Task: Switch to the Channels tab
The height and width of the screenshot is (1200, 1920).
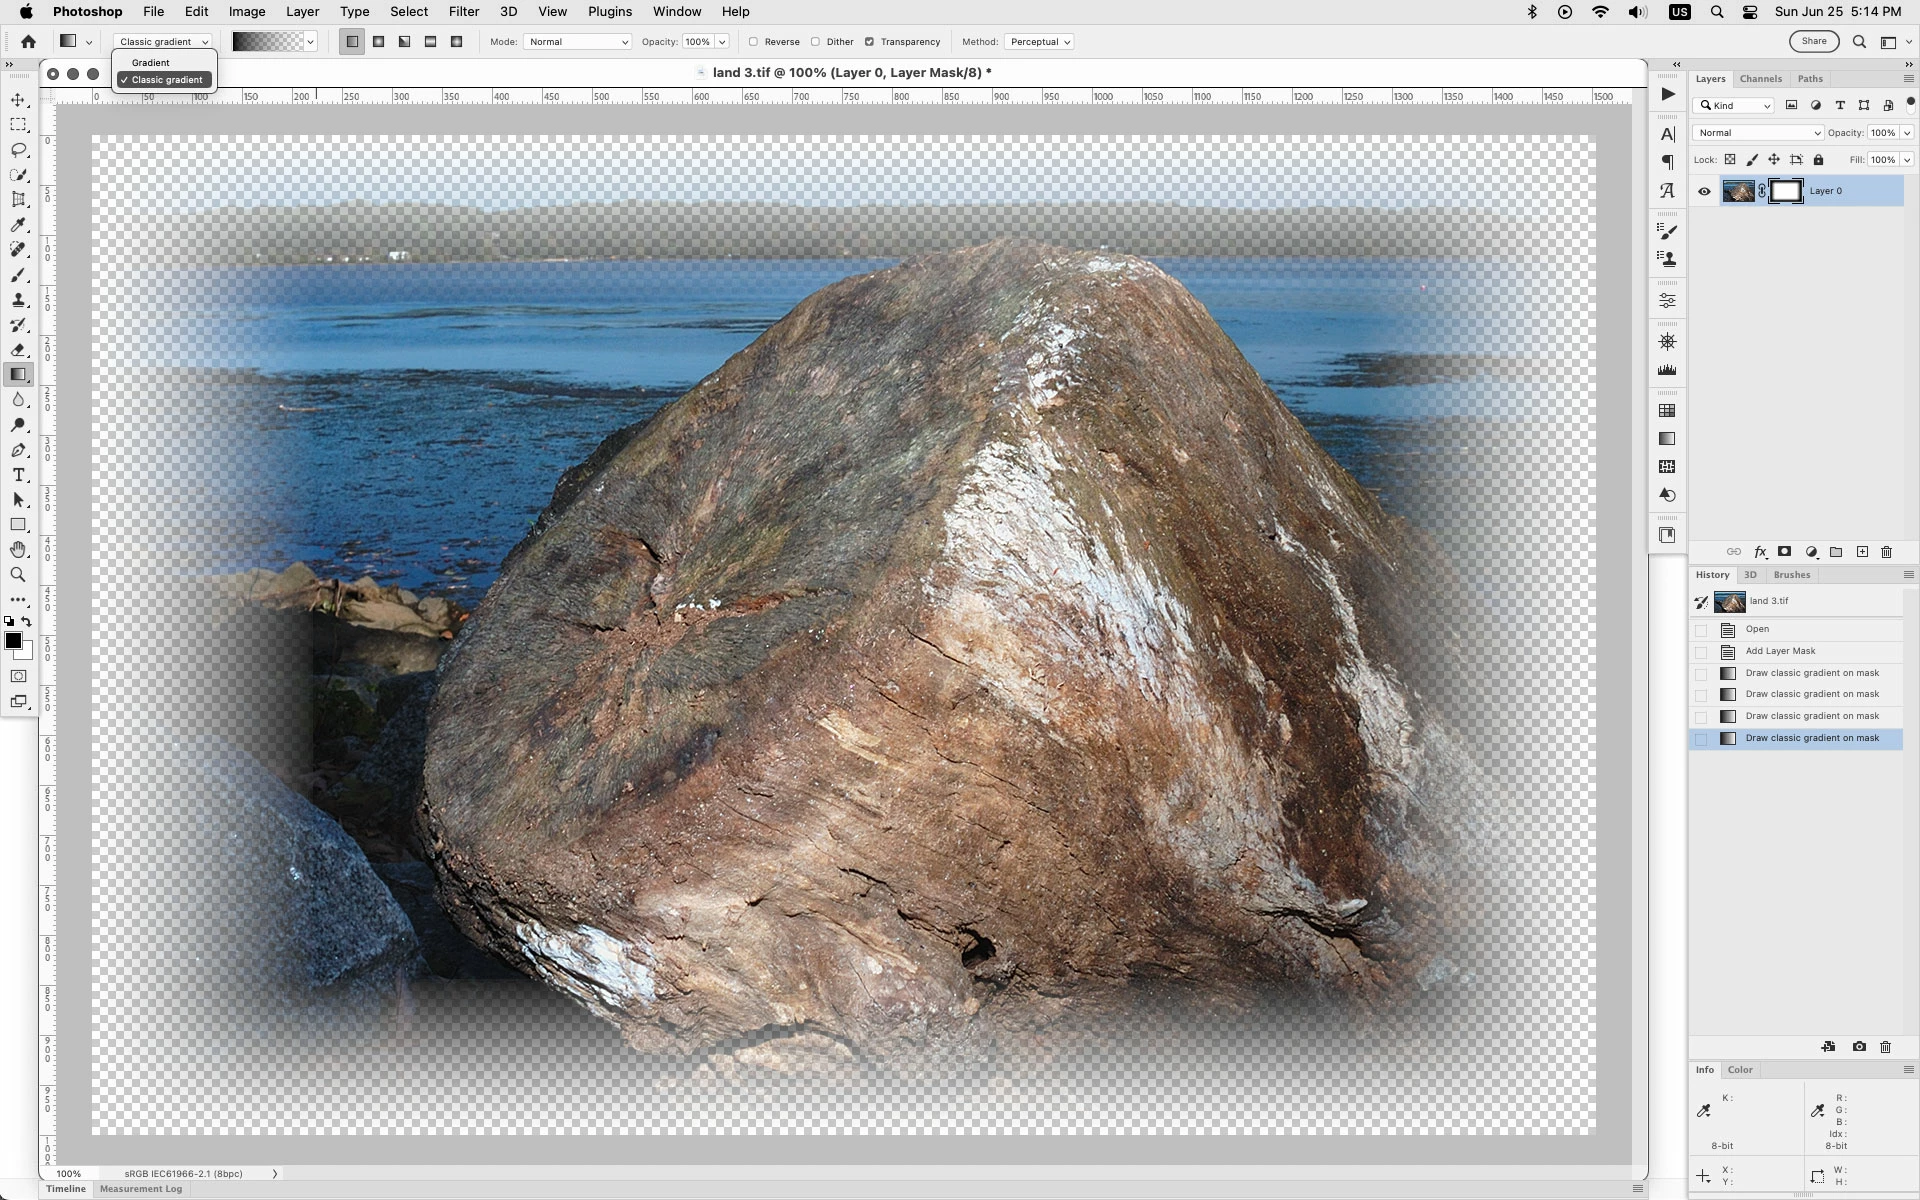Action: pos(1760,79)
